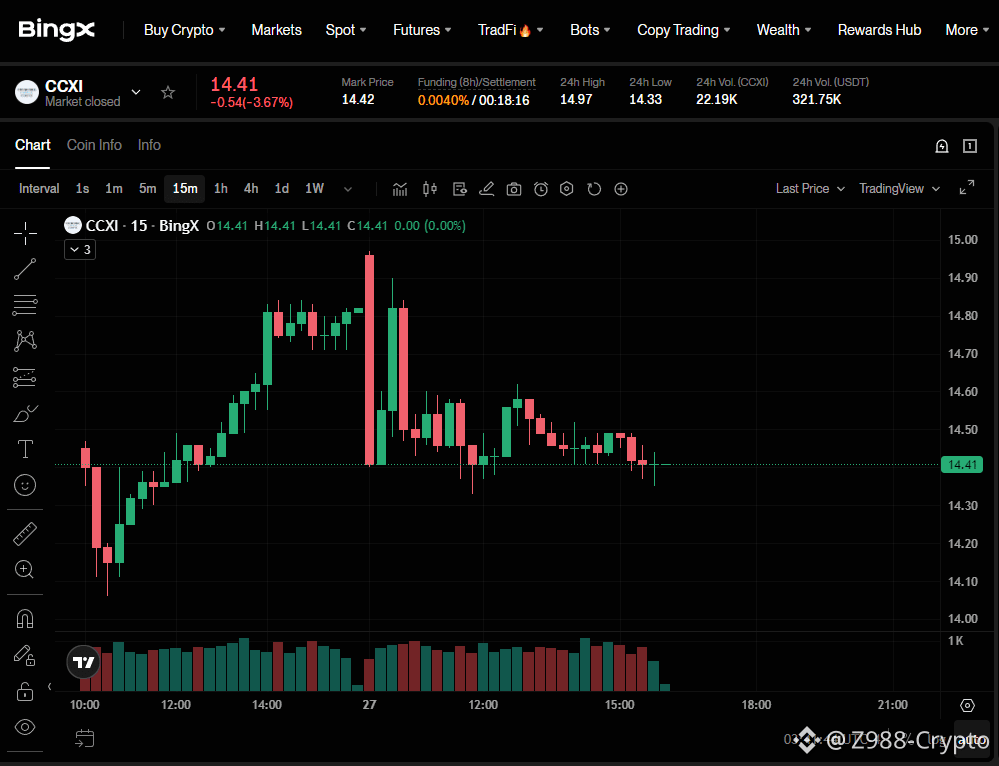Viewport: 999px width, 766px height.
Task: Change the candlestick chart type
Action: (x=430, y=189)
